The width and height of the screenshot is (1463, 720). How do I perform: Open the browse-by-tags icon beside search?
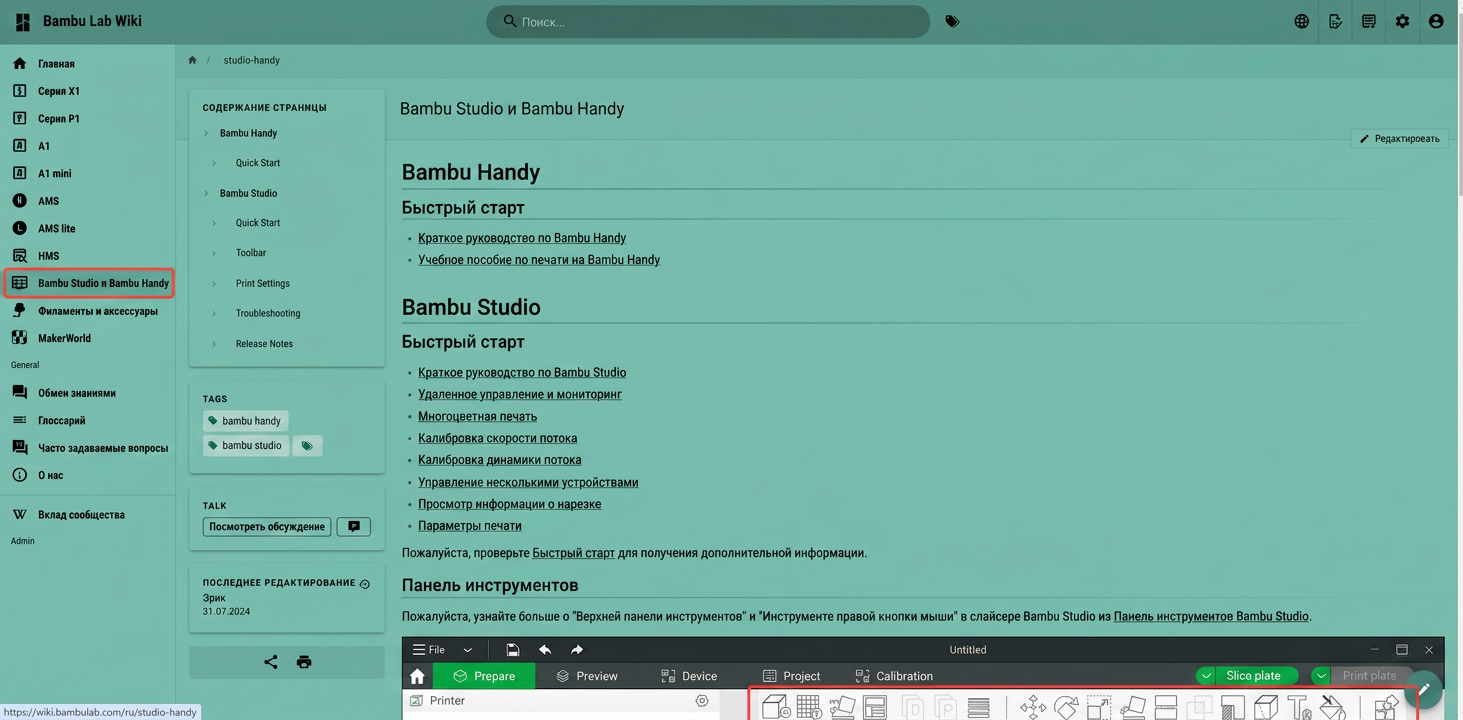pos(952,21)
